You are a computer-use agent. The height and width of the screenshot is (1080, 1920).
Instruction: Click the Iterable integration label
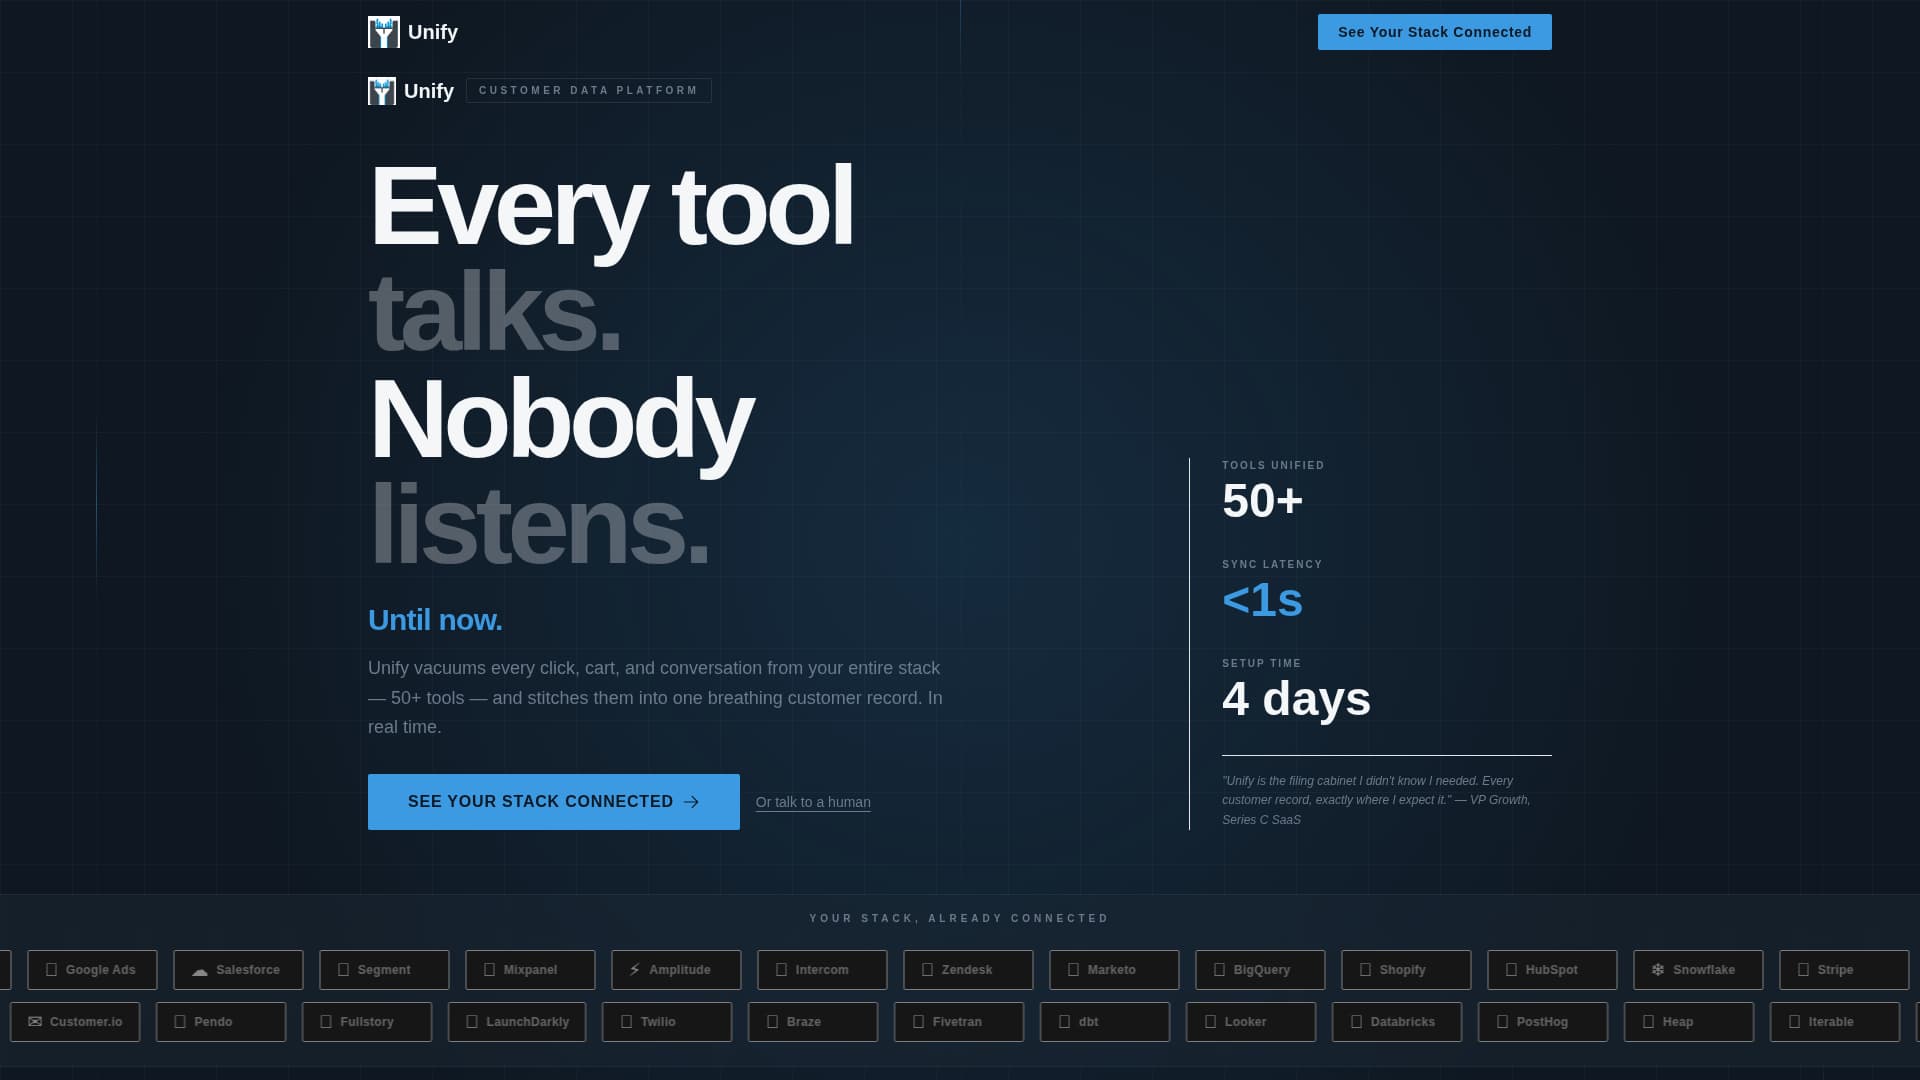[1831, 1022]
